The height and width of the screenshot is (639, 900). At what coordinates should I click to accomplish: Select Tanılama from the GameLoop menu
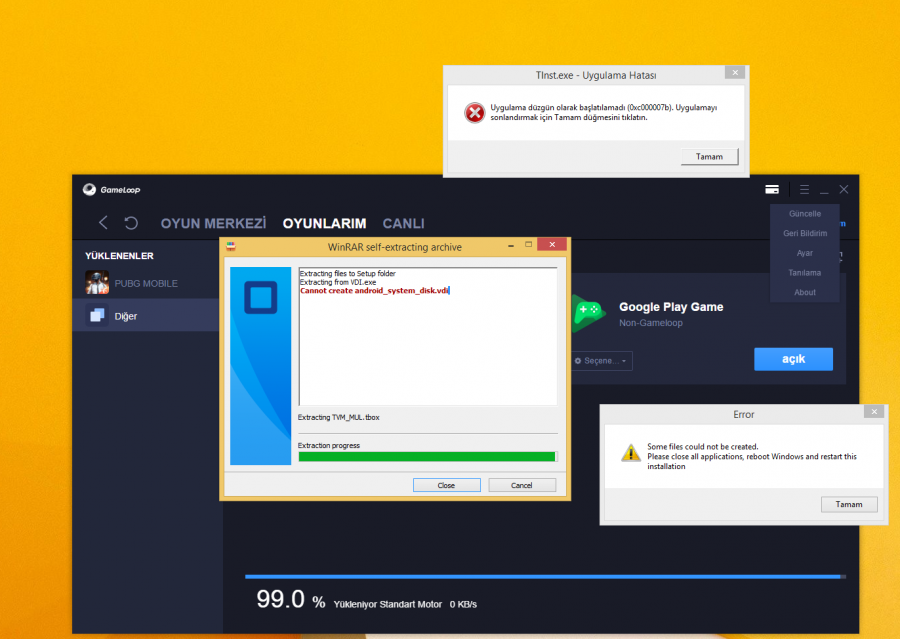point(805,273)
